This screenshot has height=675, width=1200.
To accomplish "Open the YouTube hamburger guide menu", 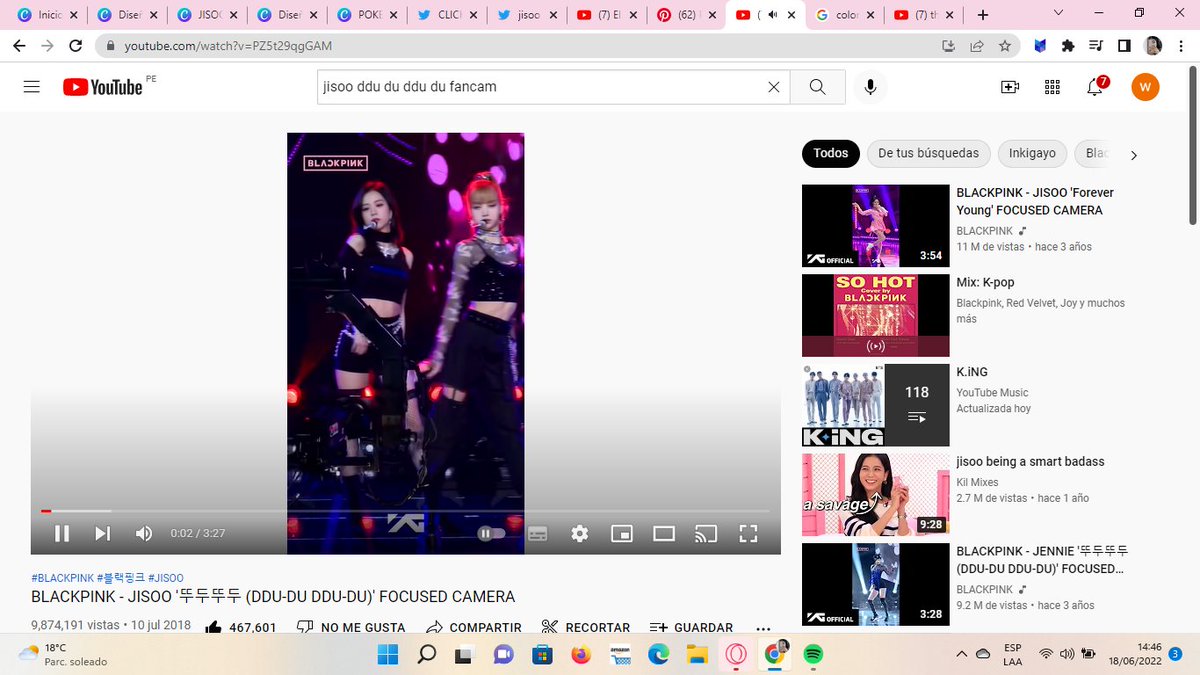I will click(x=32, y=87).
